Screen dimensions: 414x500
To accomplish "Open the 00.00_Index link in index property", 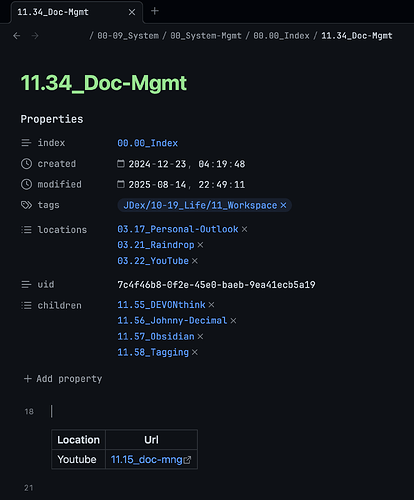I will click(x=147, y=143).
